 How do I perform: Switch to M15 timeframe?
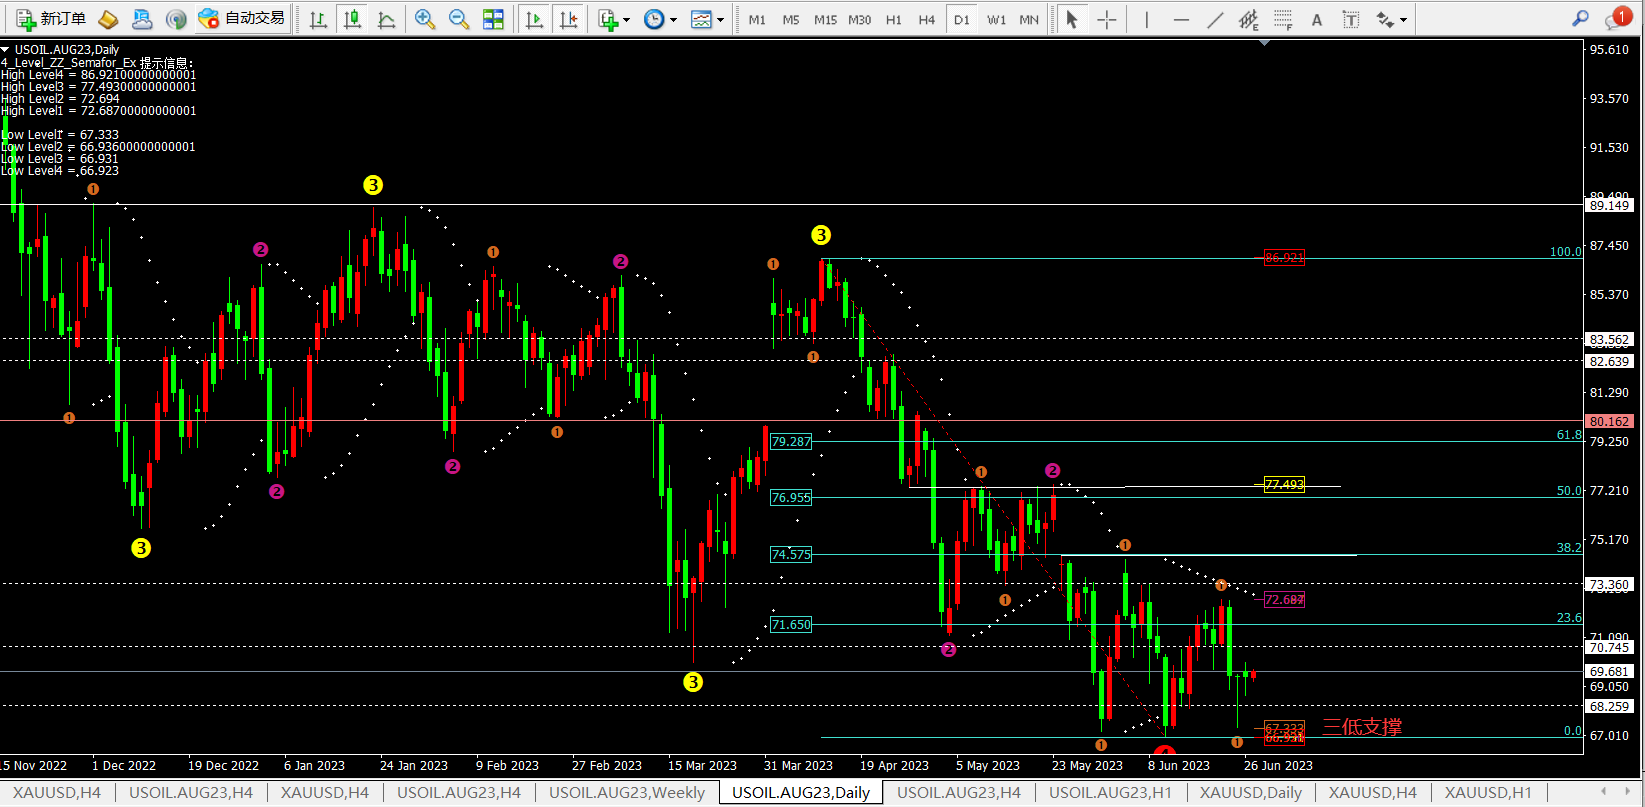point(825,20)
